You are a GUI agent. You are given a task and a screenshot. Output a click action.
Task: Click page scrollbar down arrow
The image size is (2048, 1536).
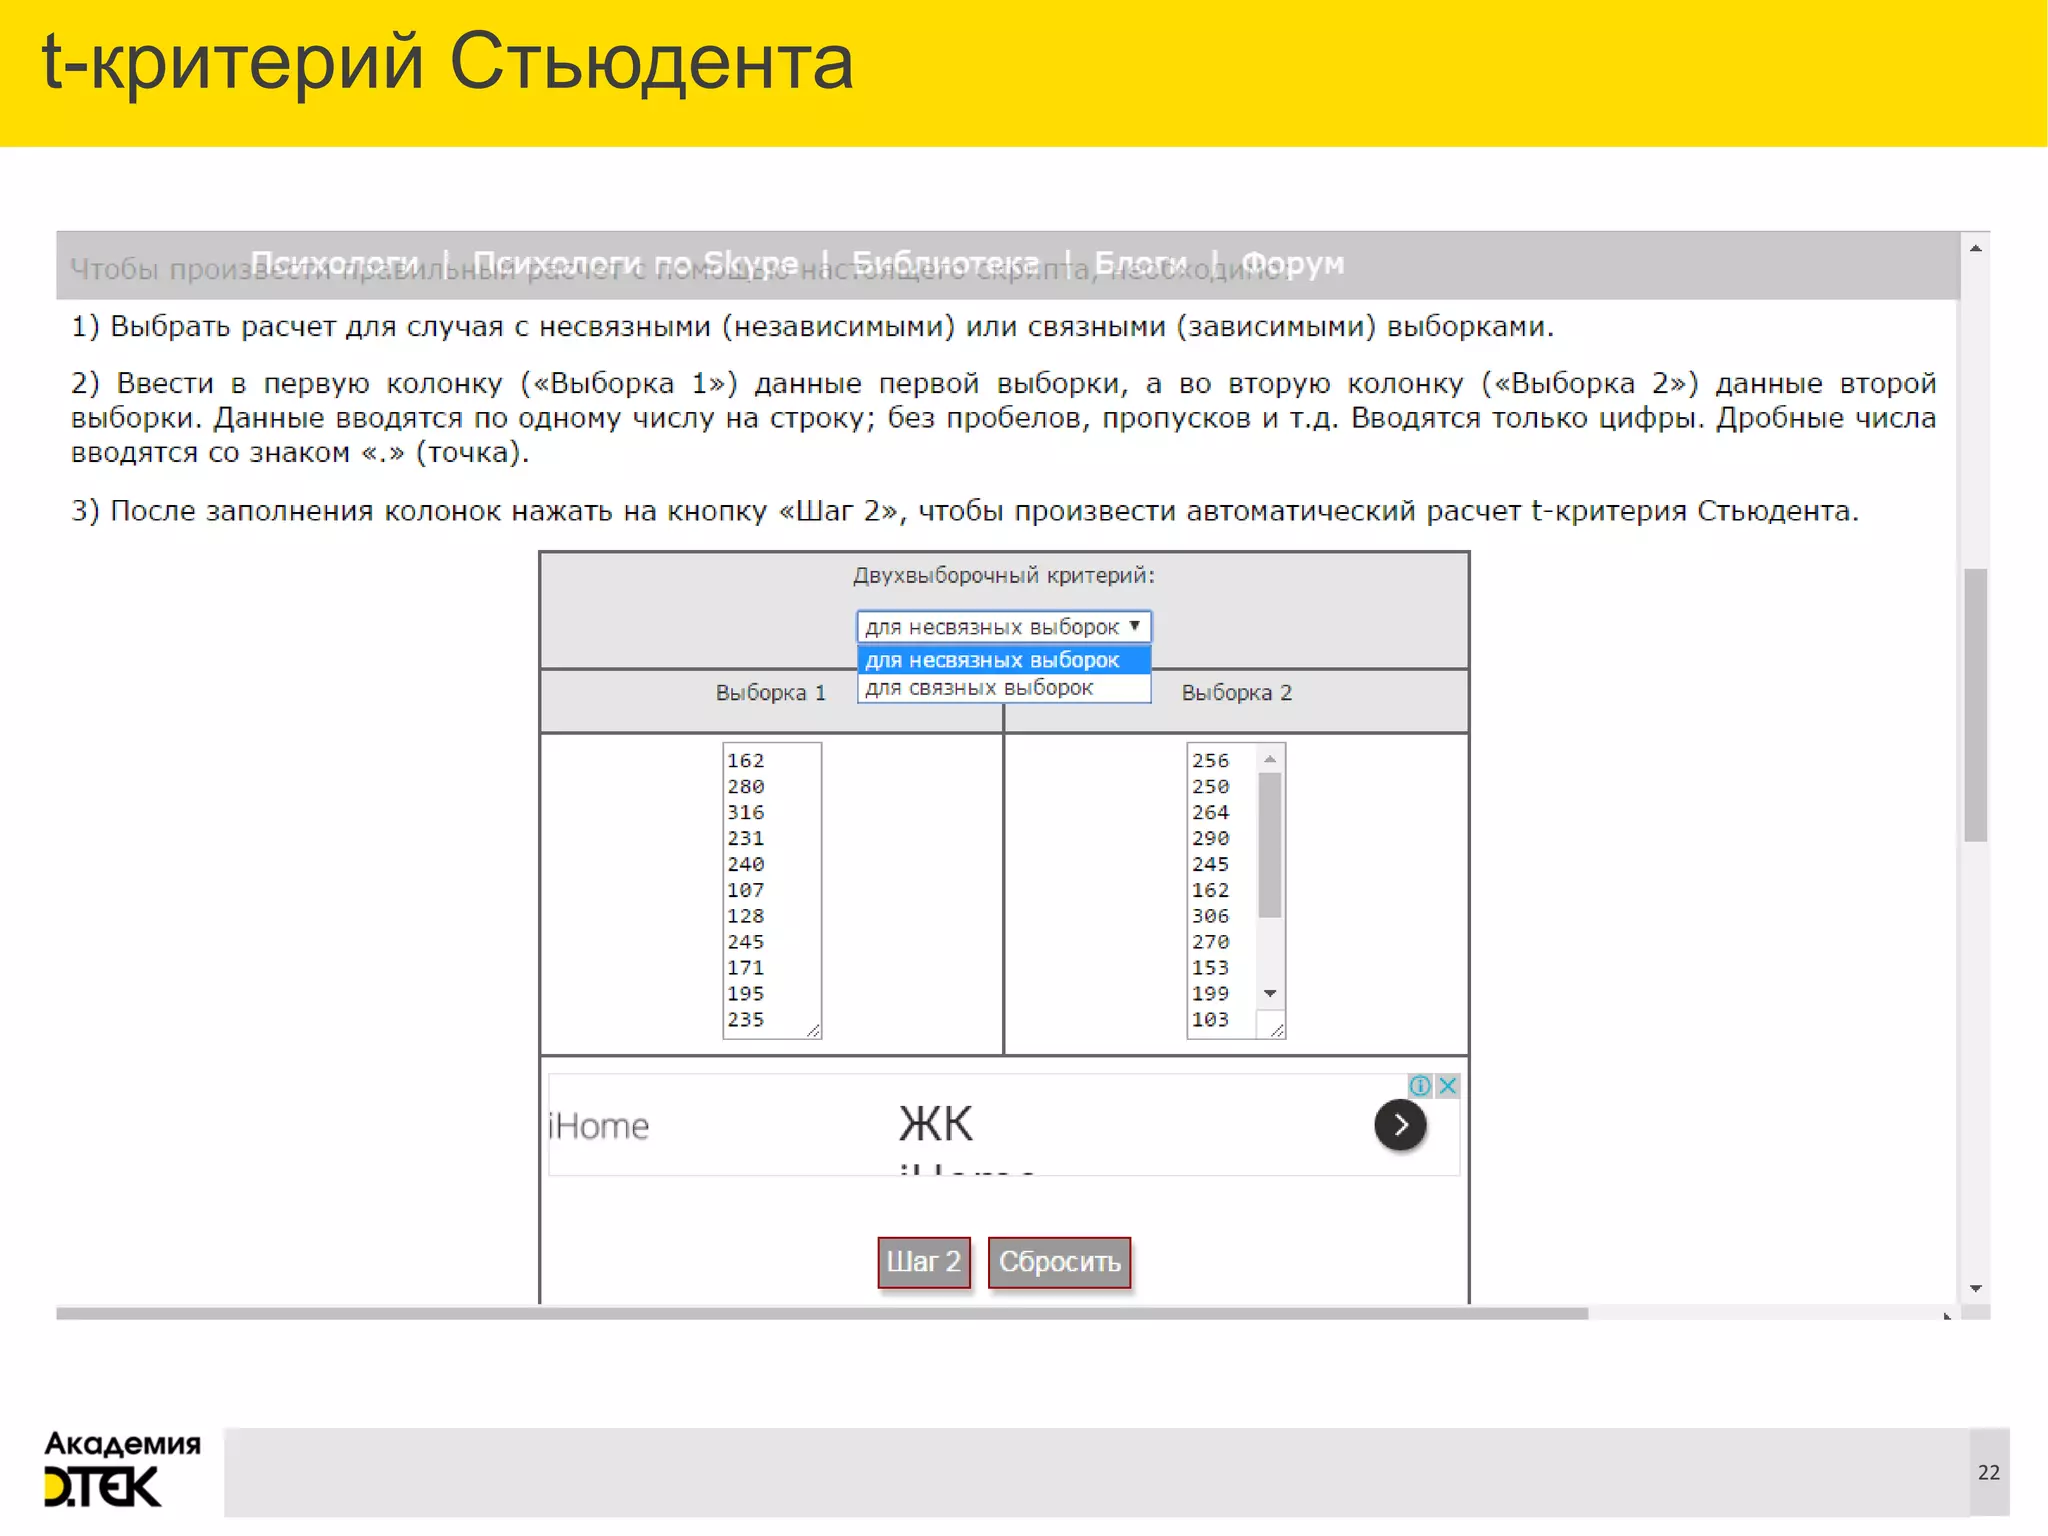point(1975,1288)
